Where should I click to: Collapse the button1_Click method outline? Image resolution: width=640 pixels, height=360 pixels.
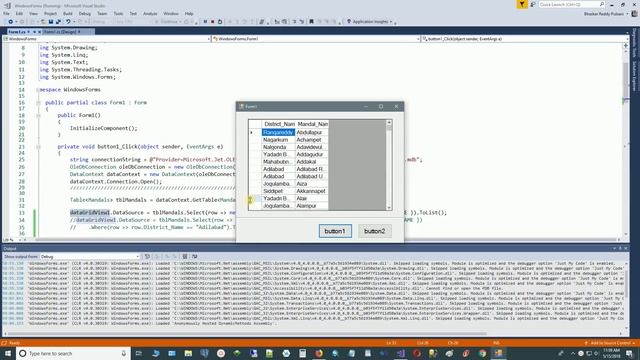(38, 147)
